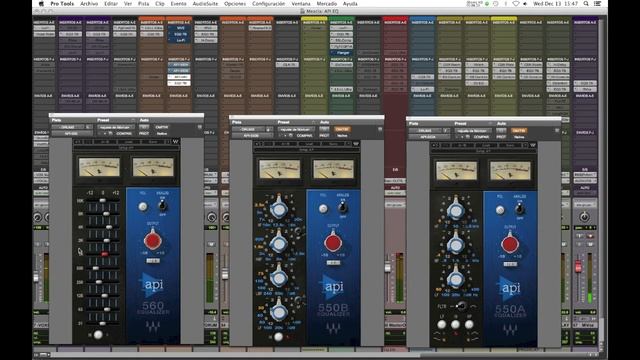640x360 pixels.
Task: Toggle the FLTR filter switch on API 550A
Action: [x=462, y=306]
